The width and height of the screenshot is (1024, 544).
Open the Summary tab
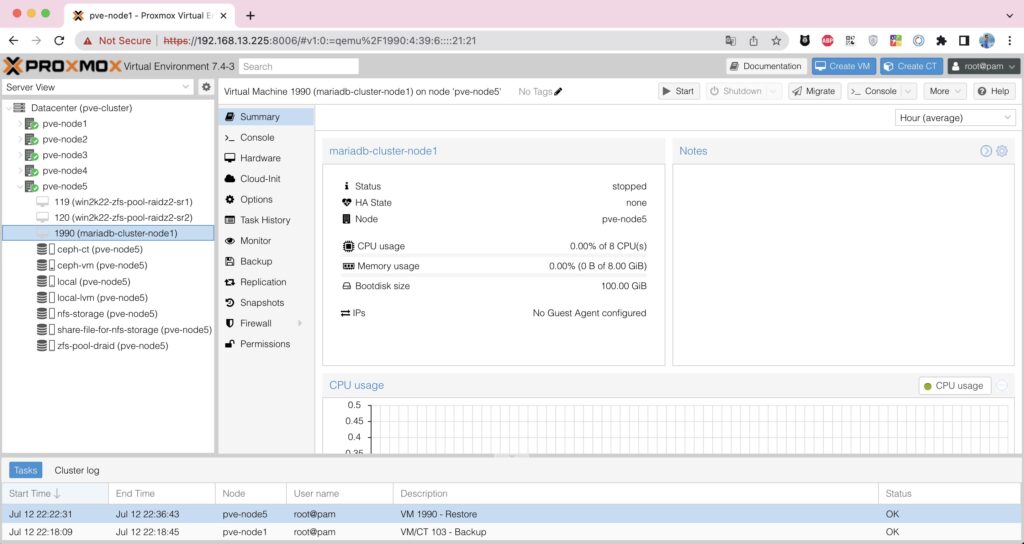(x=266, y=117)
